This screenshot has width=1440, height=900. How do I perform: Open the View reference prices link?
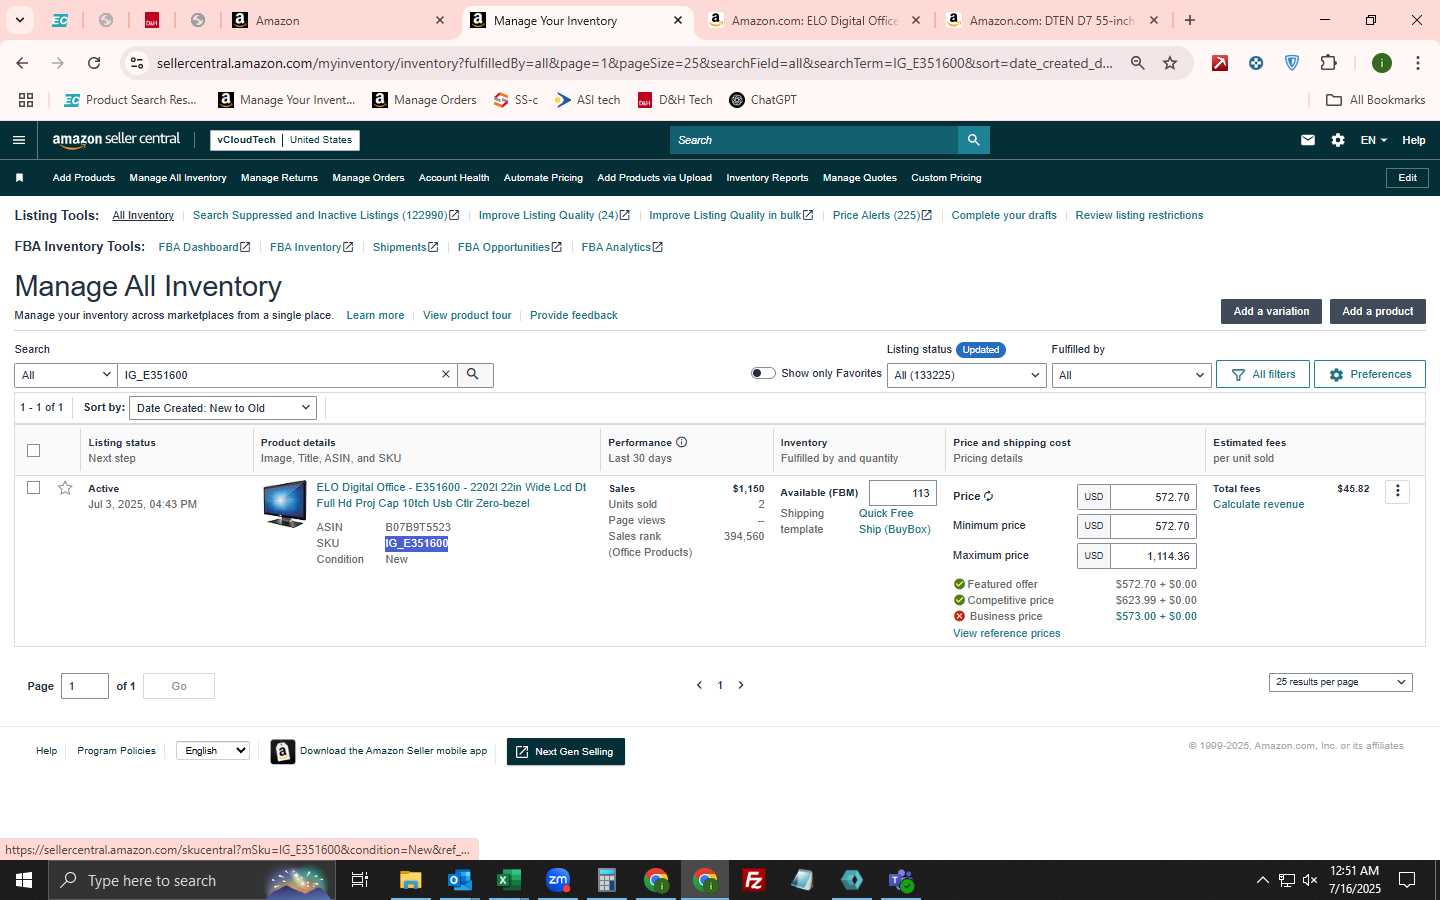click(x=1006, y=633)
